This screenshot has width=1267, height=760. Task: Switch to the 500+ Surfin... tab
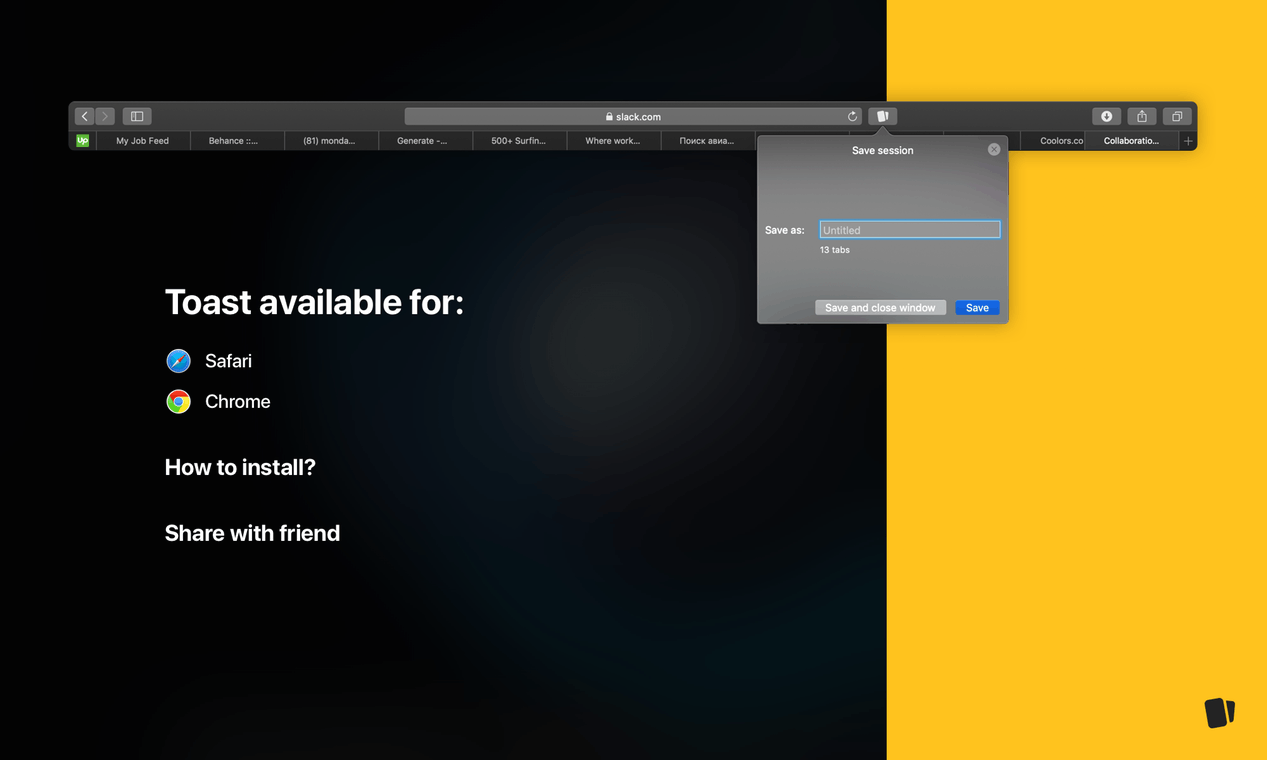pyautogui.click(x=518, y=141)
